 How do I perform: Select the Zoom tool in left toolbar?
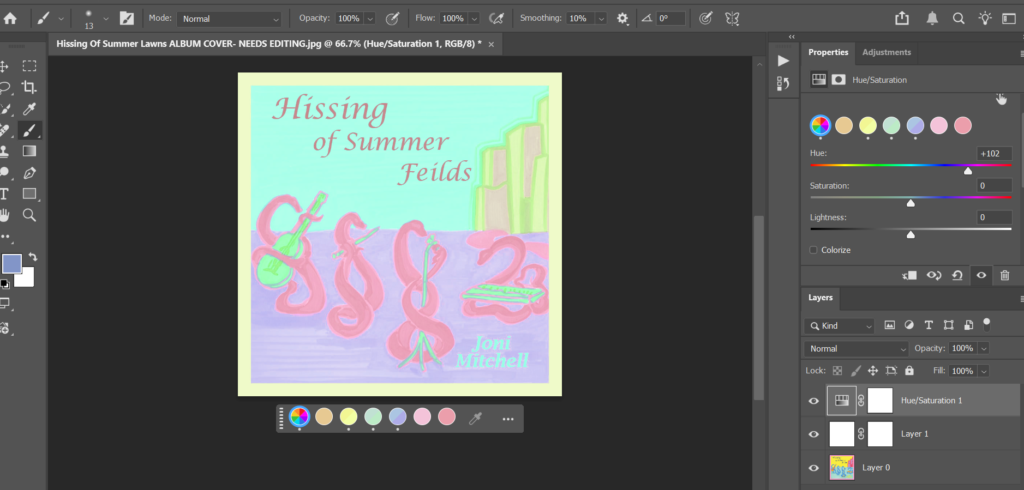tap(29, 215)
